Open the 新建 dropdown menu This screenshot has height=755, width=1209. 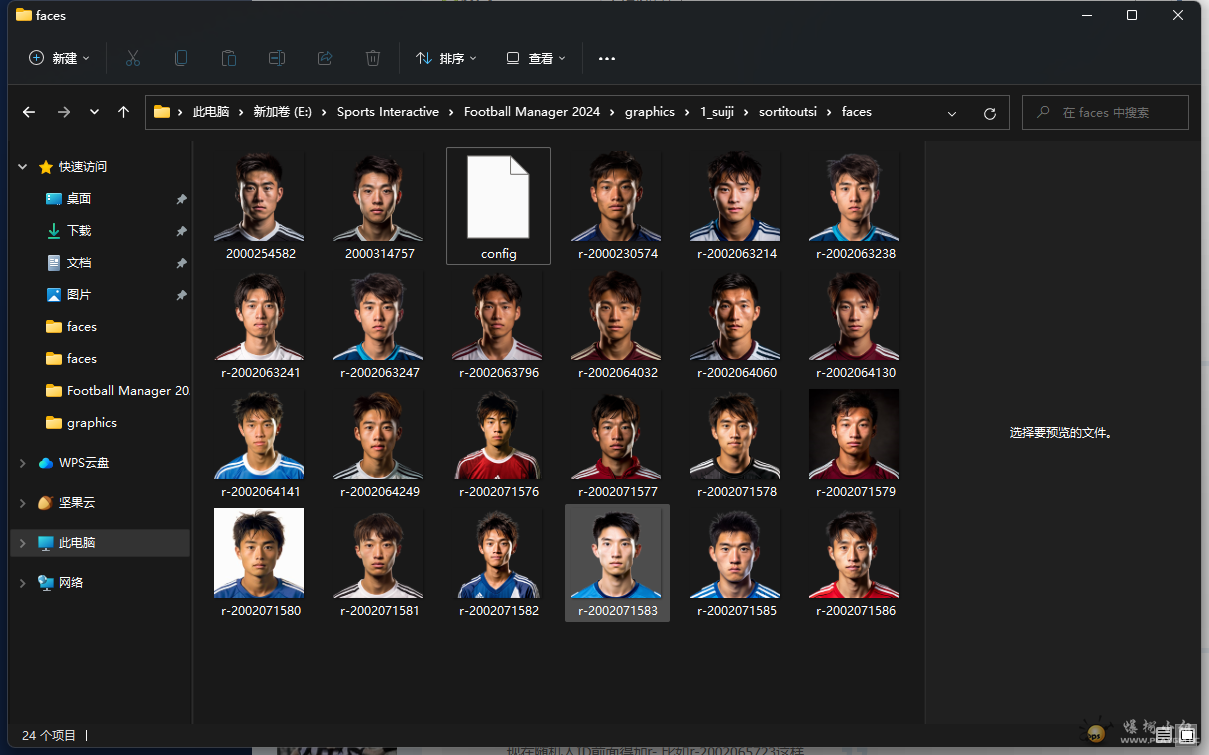(59, 58)
